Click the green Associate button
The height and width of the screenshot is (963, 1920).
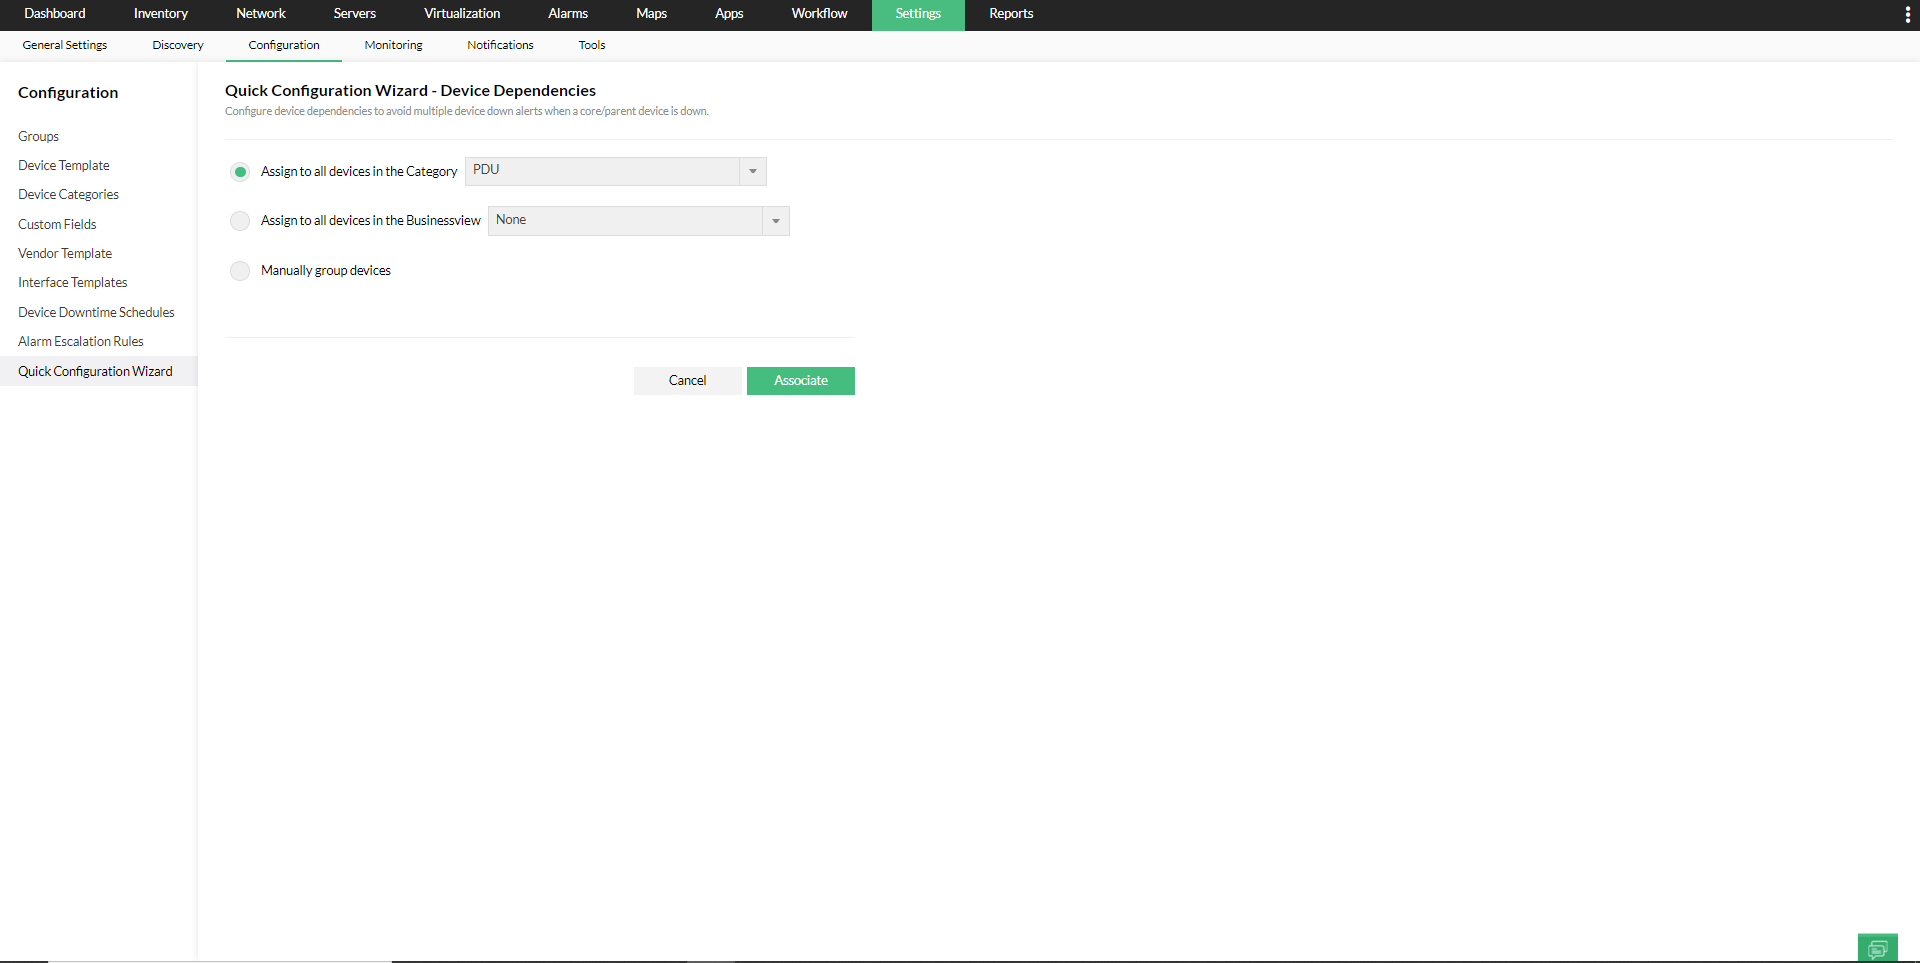click(800, 381)
